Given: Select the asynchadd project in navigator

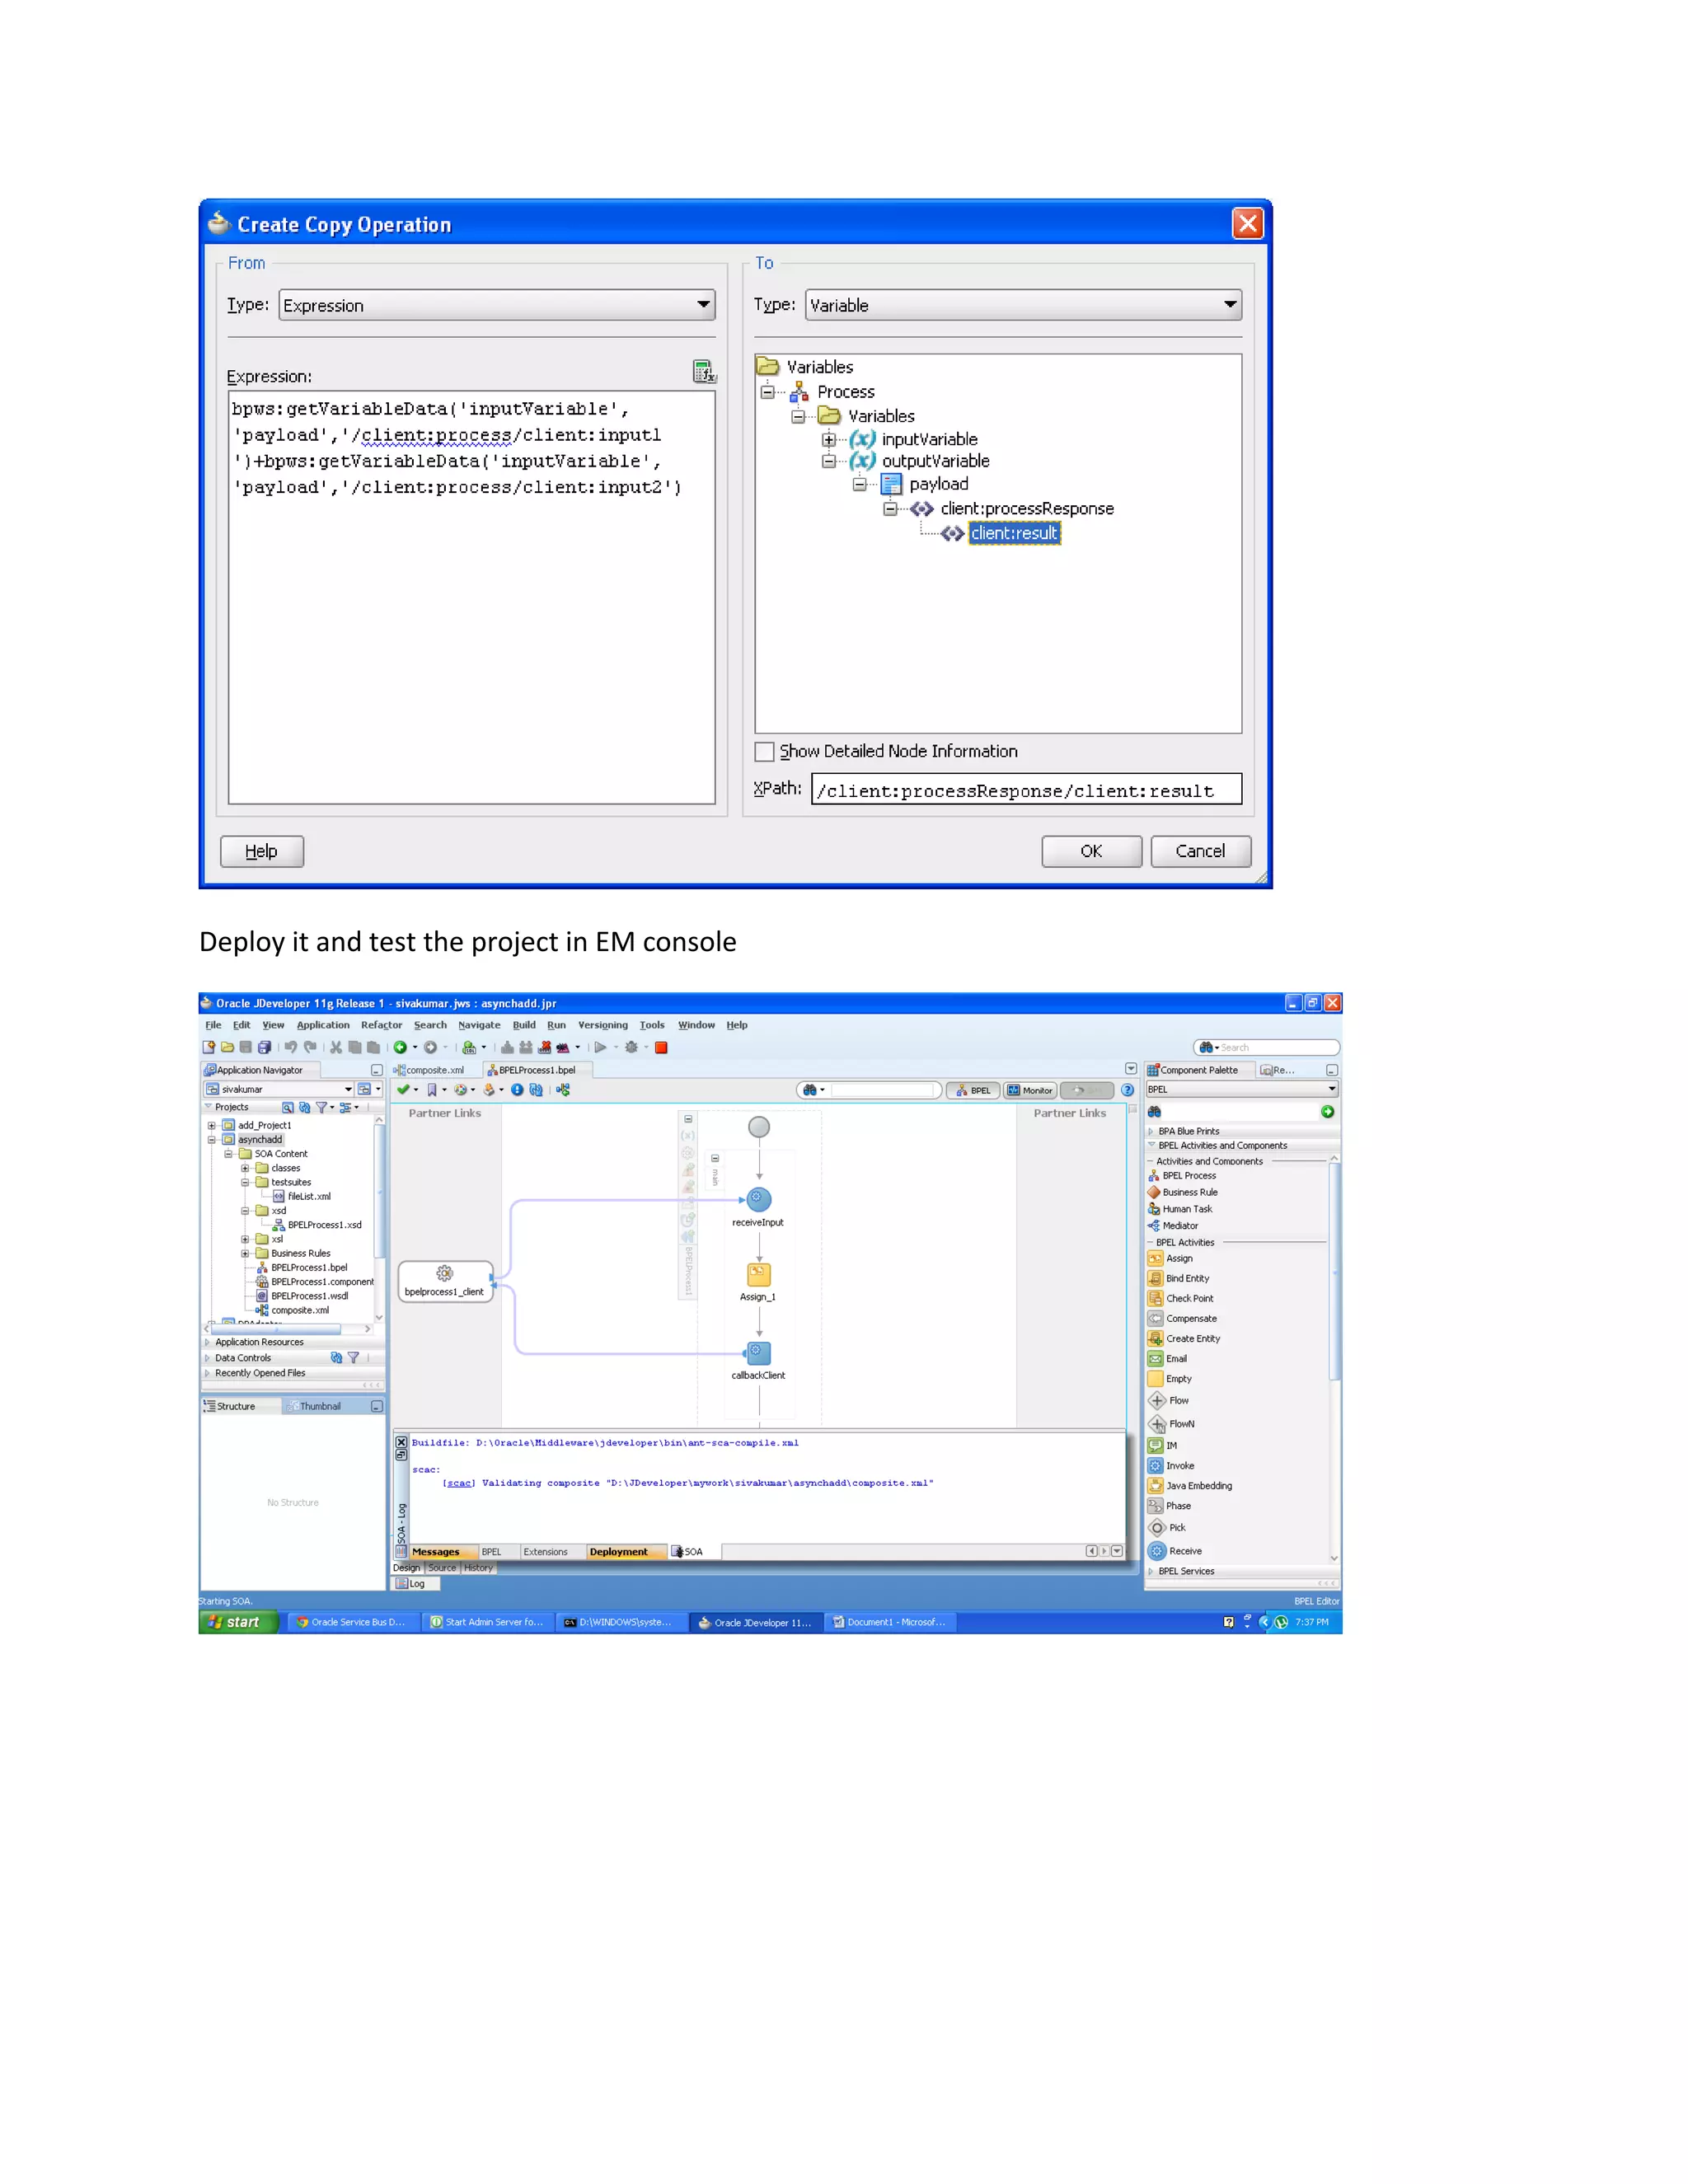Looking at the screenshot, I should point(259,1139).
